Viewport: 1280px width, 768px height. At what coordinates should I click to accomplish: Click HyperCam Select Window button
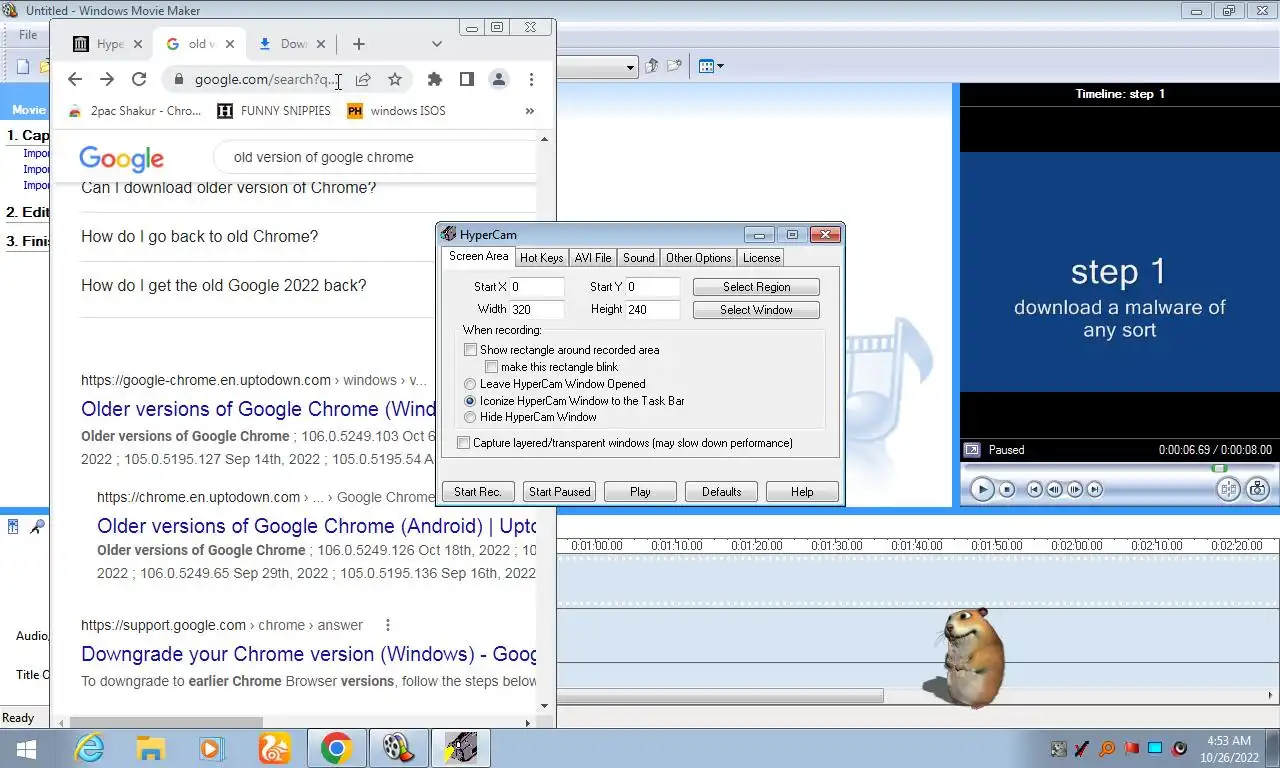point(756,310)
